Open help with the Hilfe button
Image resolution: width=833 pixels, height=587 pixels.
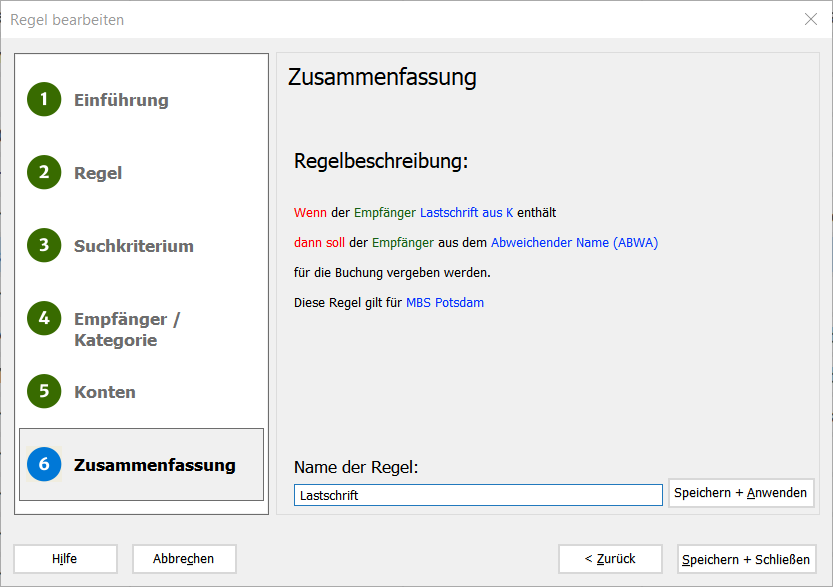65,559
